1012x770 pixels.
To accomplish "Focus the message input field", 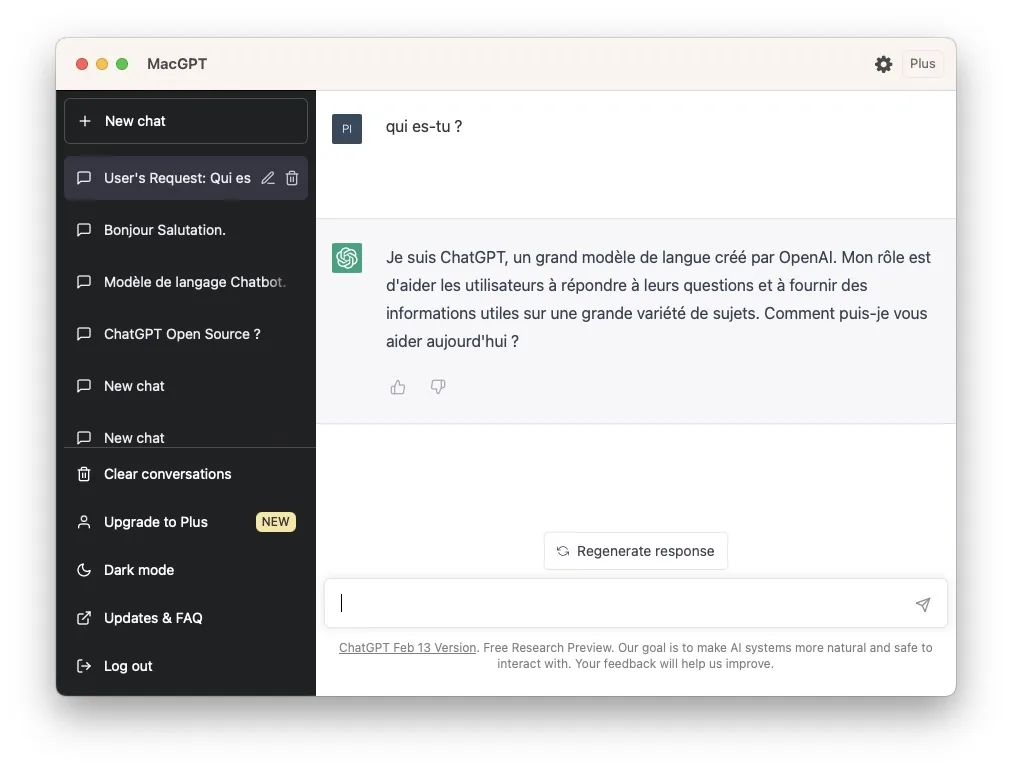I will [636, 603].
